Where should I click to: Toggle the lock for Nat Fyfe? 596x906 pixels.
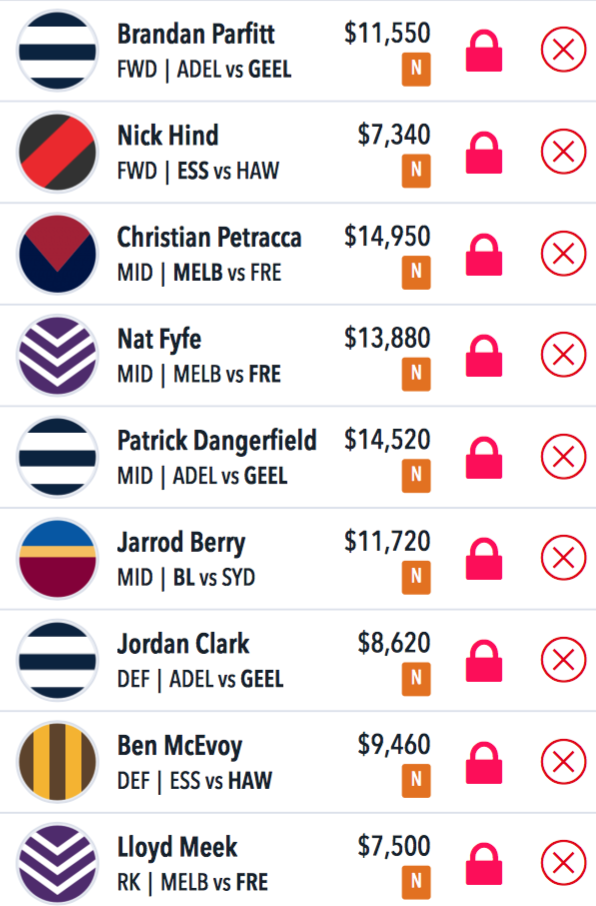484,355
